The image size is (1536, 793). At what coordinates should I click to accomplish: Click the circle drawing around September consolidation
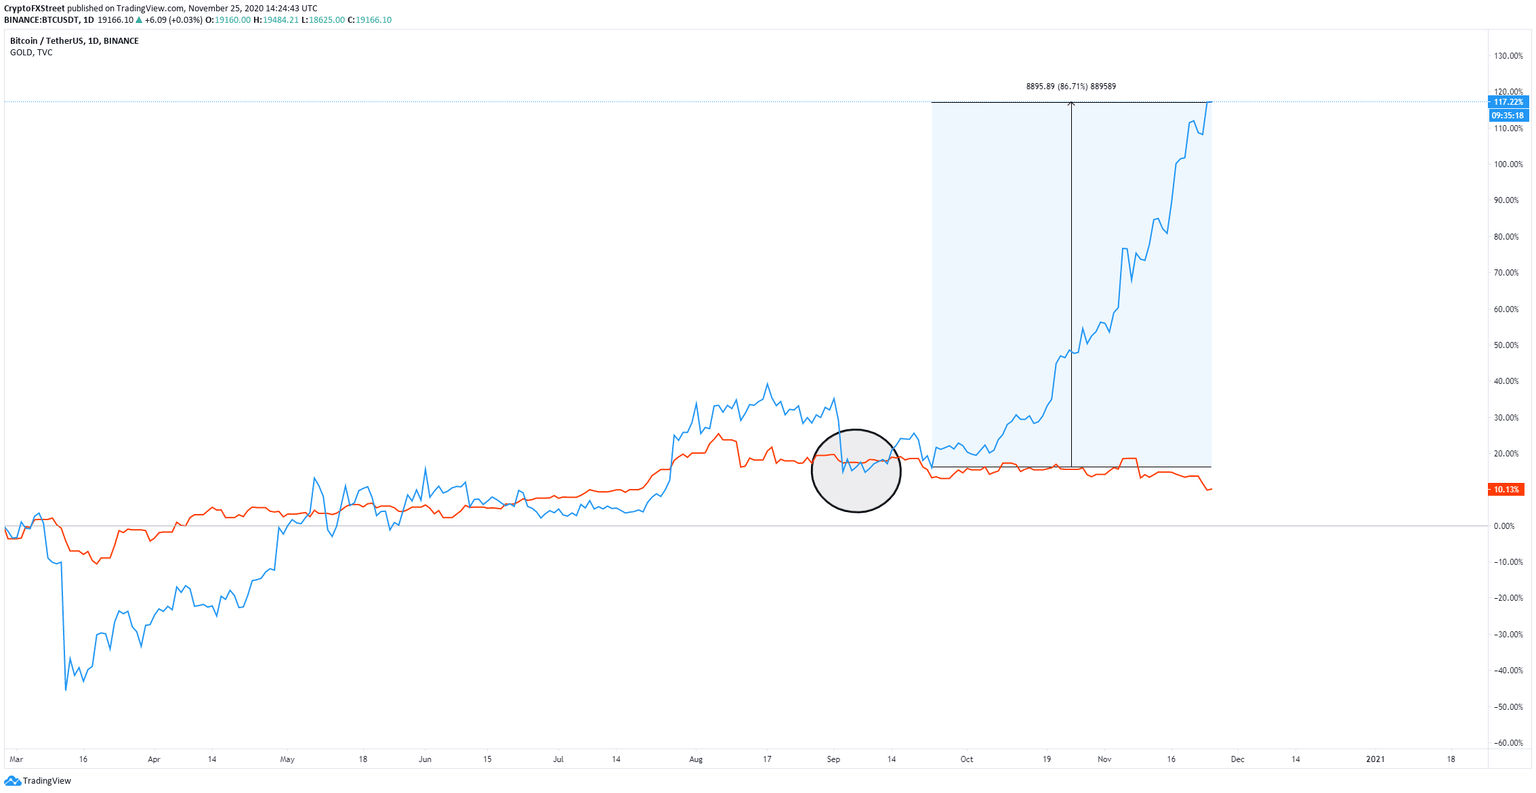pos(856,470)
